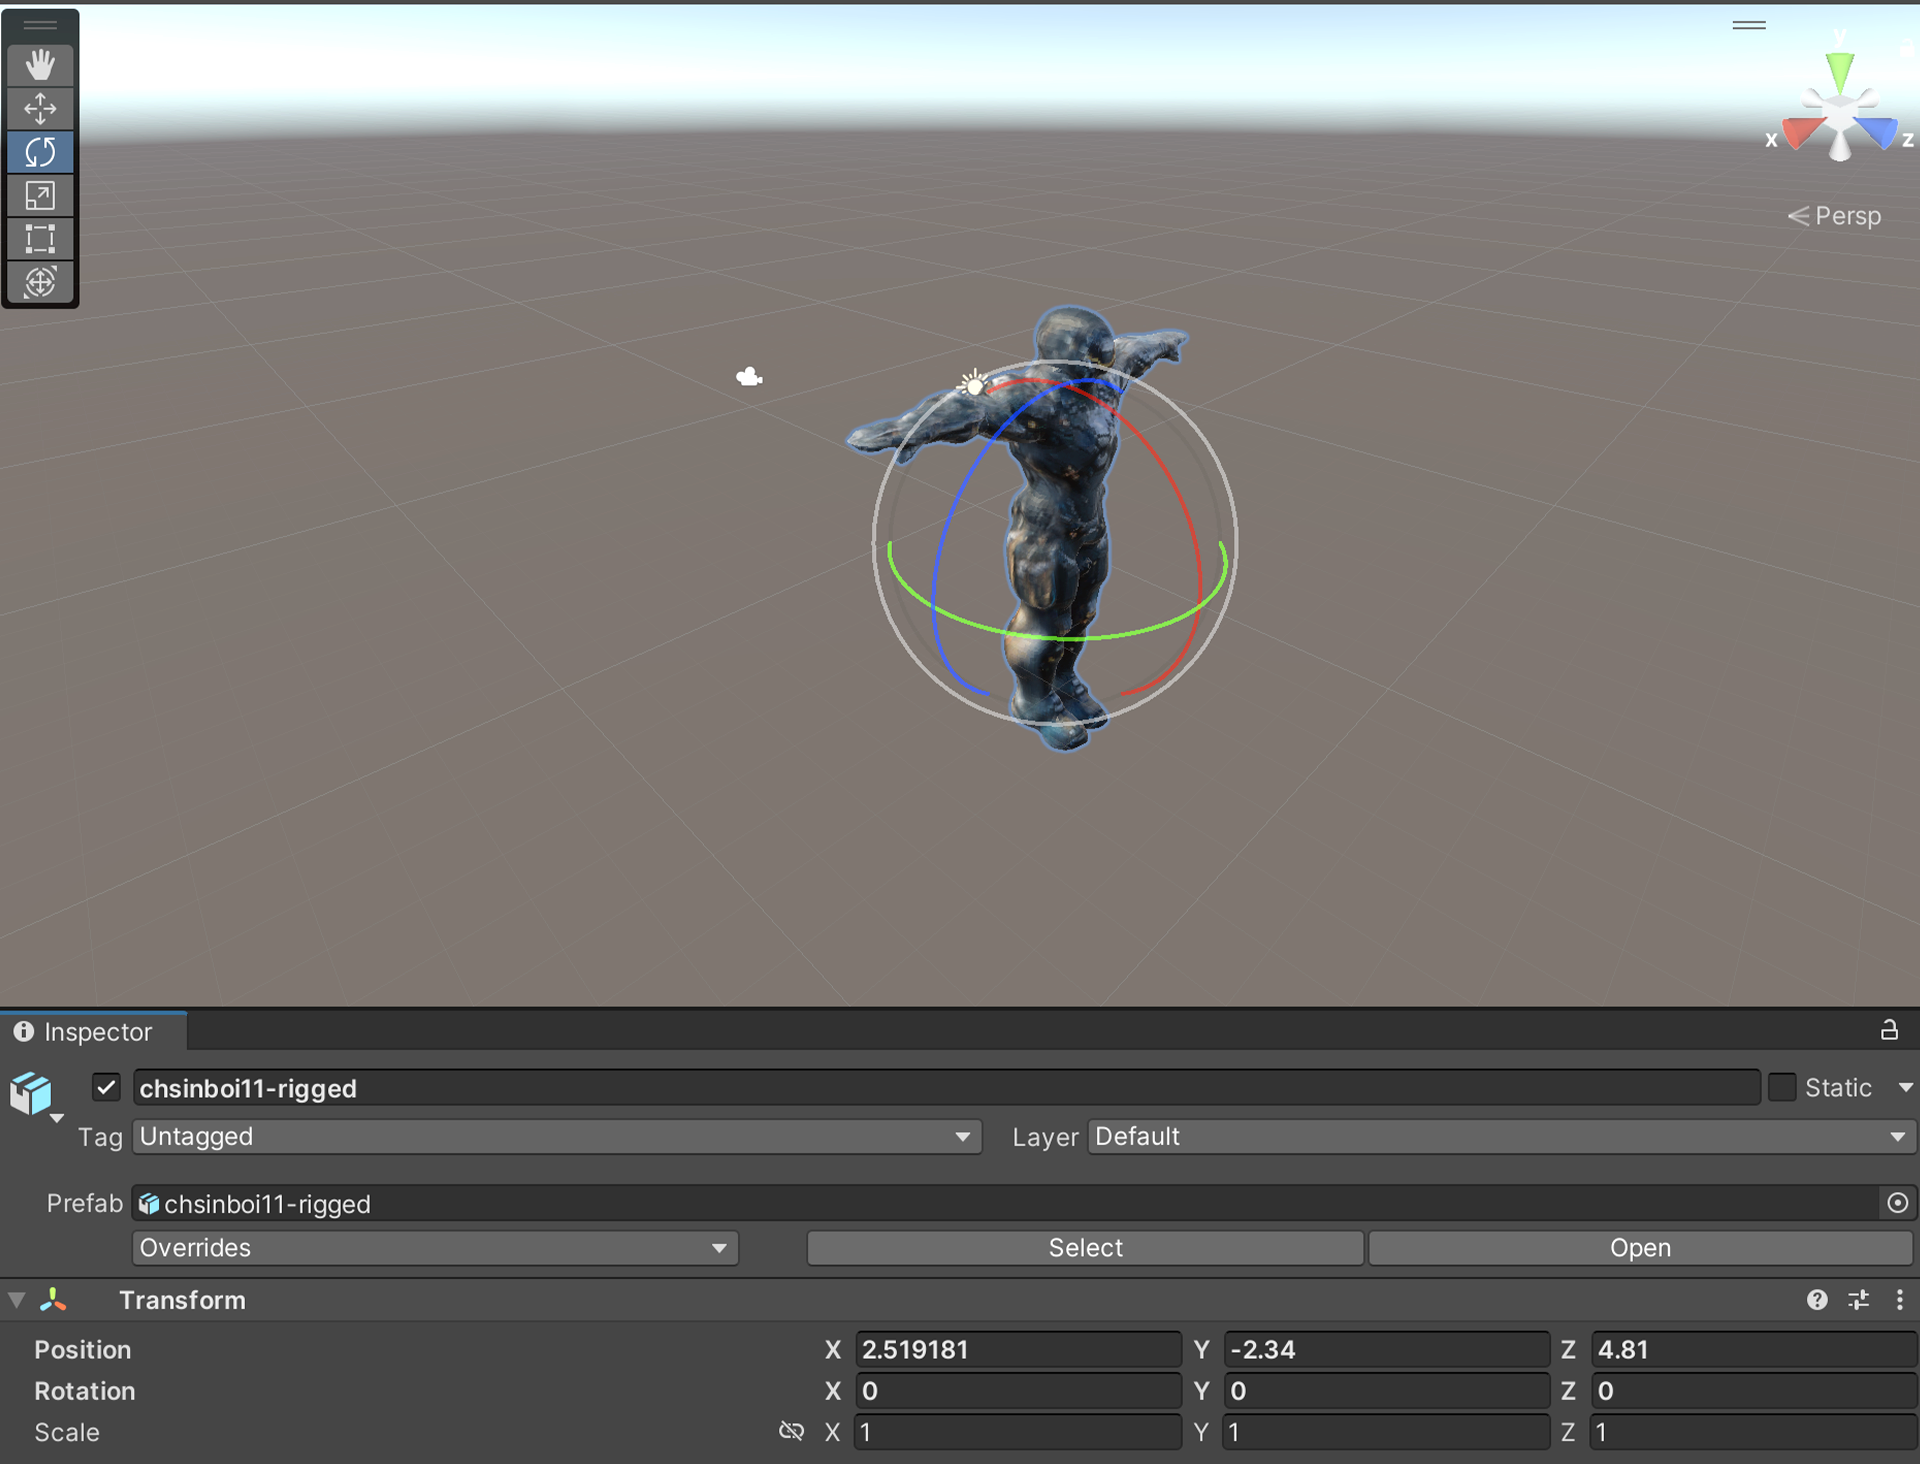Click the prefab Select button
This screenshot has height=1464, width=1920.
pyautogui.click(x=1085, y=1247)
